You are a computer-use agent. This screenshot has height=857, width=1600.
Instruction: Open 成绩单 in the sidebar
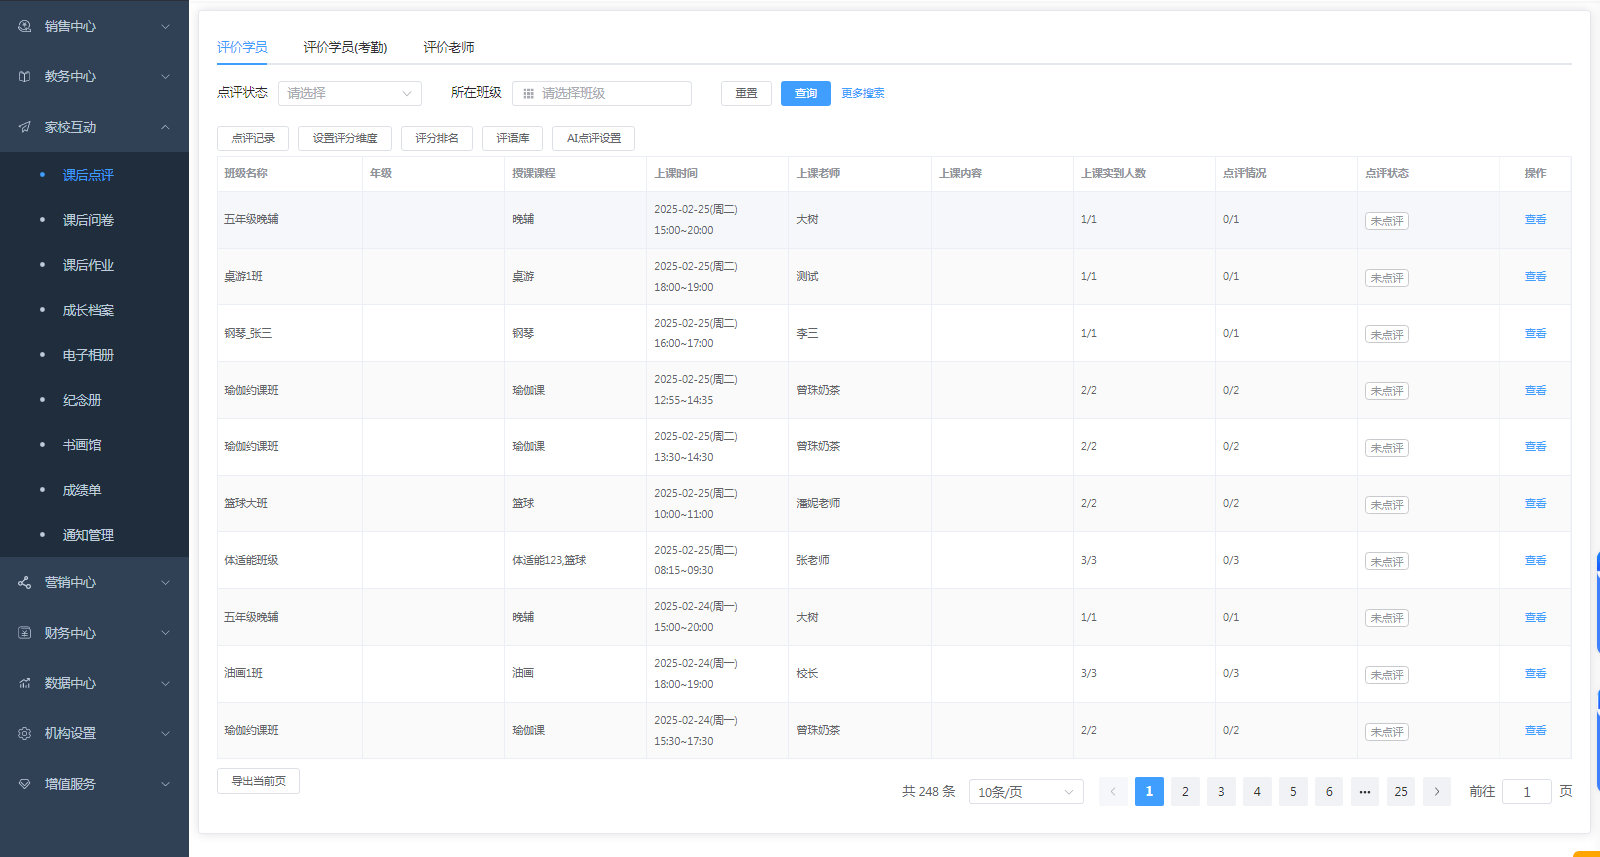(x=82, y=490)
